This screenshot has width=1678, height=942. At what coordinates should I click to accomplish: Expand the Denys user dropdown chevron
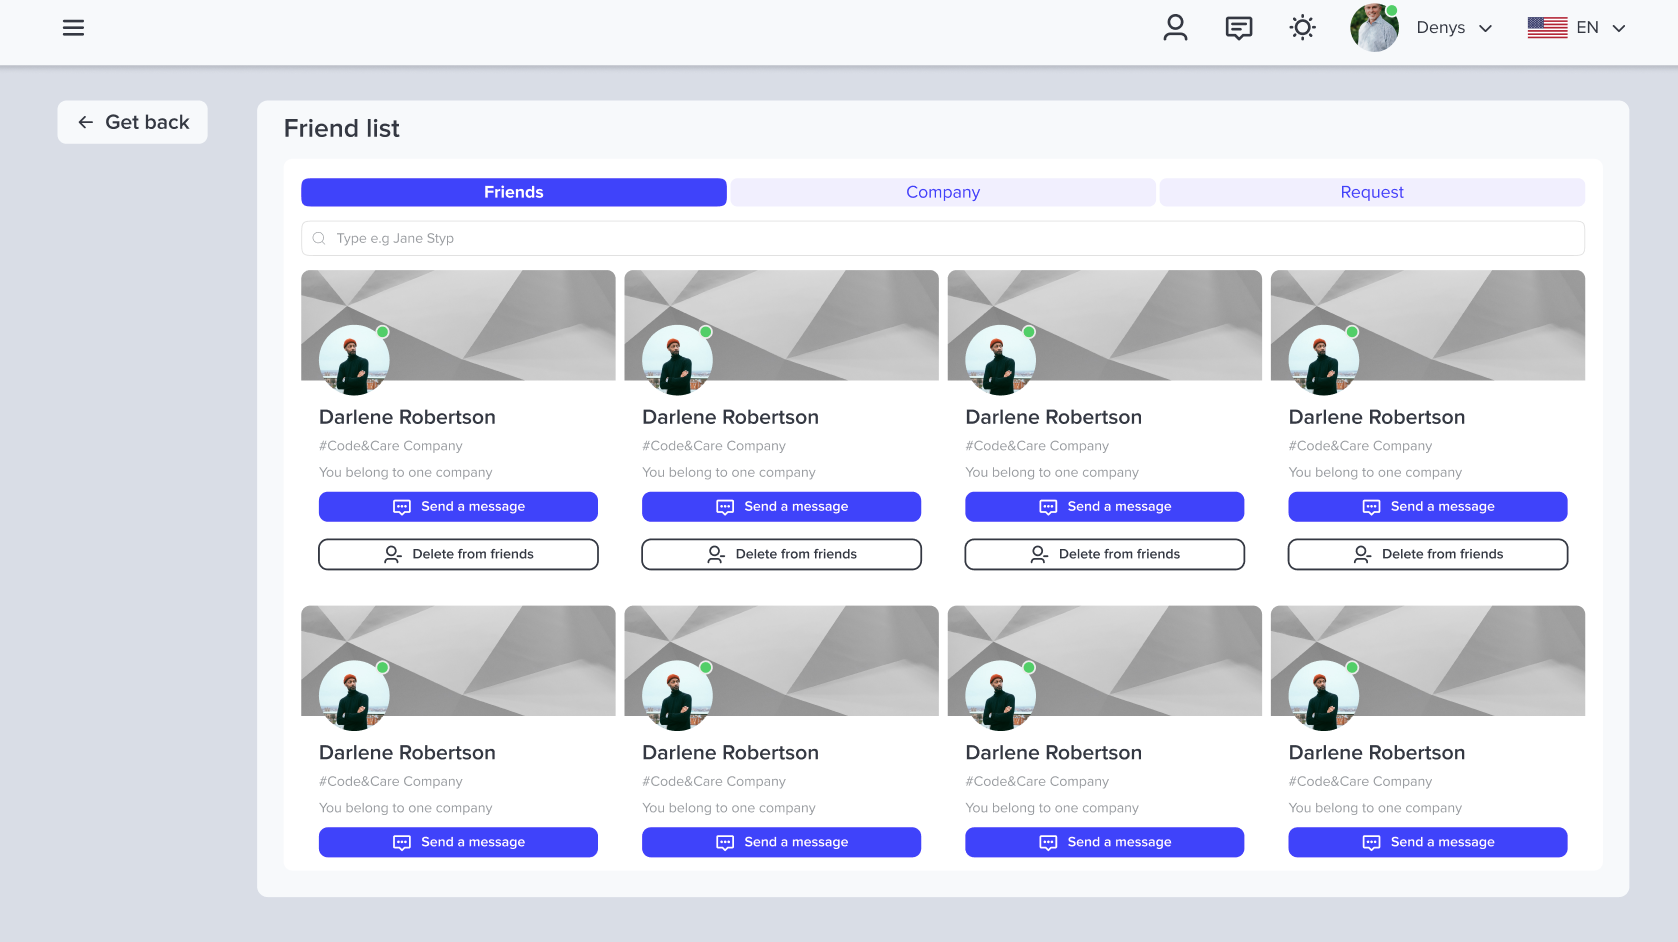[1486, 28]
